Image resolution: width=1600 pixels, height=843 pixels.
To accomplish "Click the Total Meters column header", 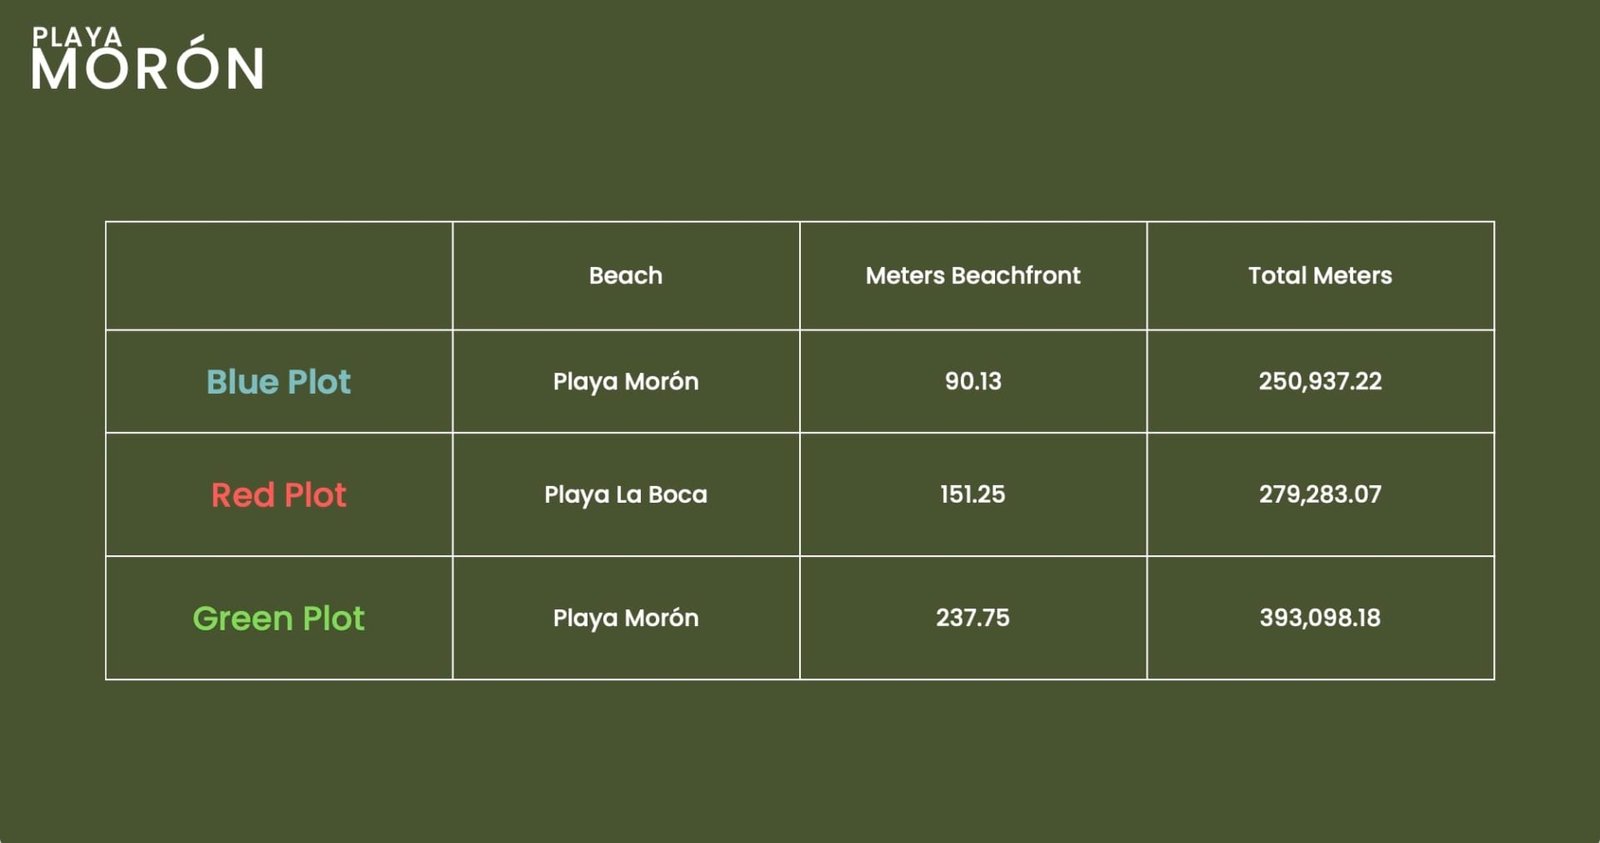I will pos(1319,276).
